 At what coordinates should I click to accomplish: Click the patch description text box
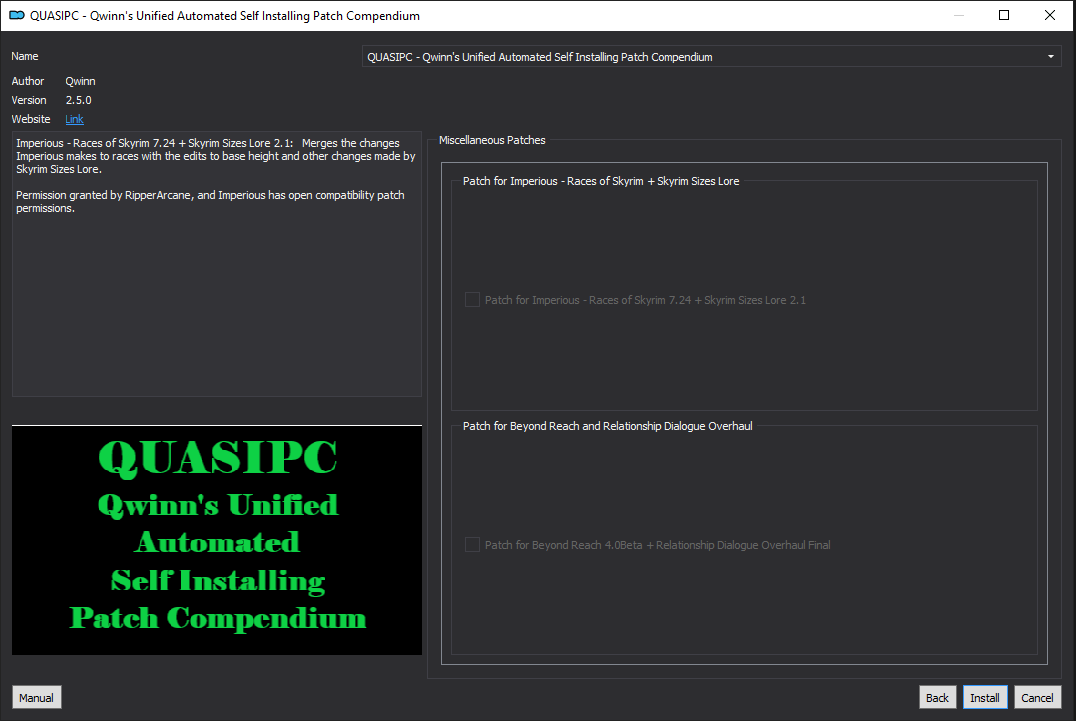coord(217,264)
